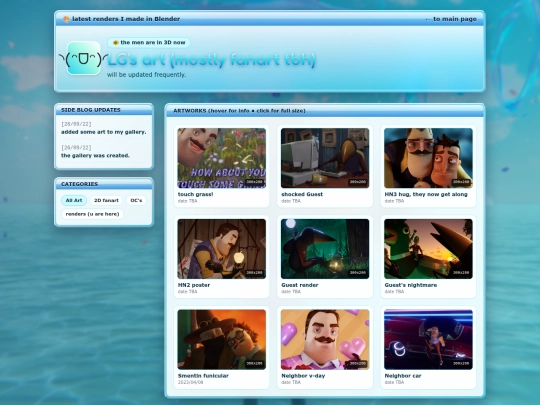Click the "LG's art (mostly fanart tbh)" heading

(211, 60)
